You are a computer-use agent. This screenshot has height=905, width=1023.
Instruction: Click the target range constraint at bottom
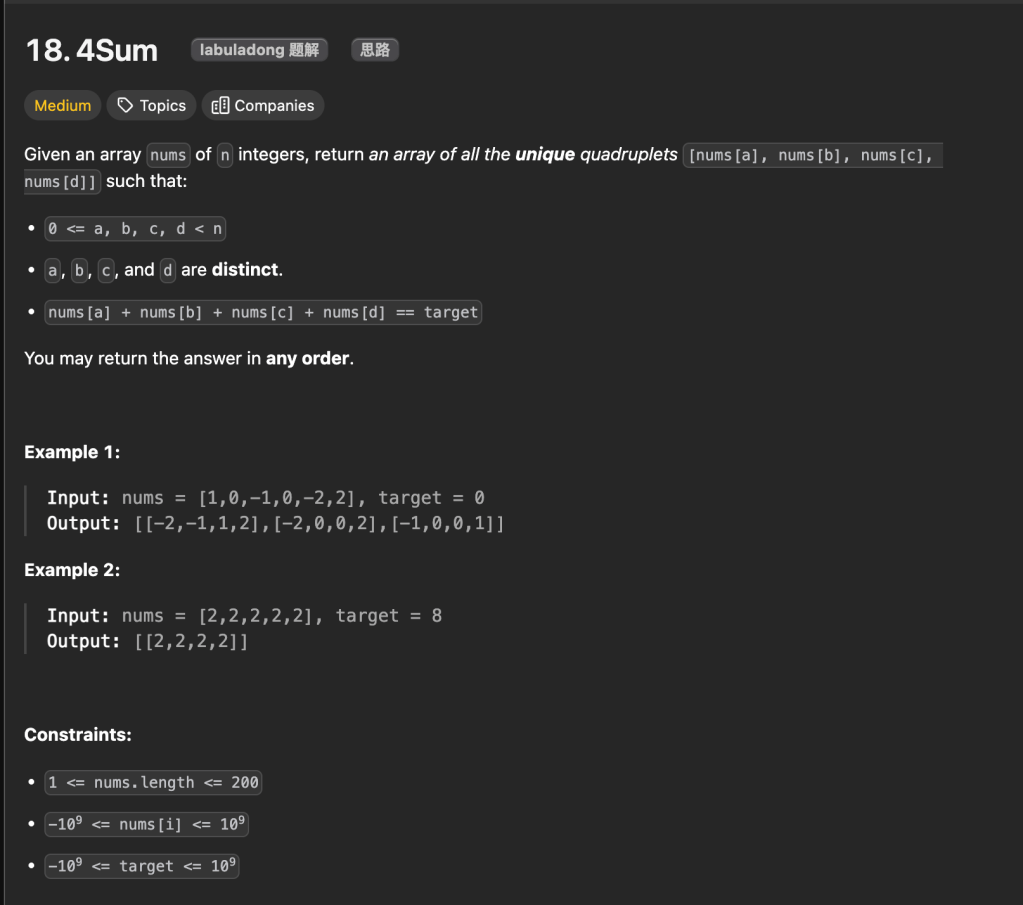tap(142, 866)
